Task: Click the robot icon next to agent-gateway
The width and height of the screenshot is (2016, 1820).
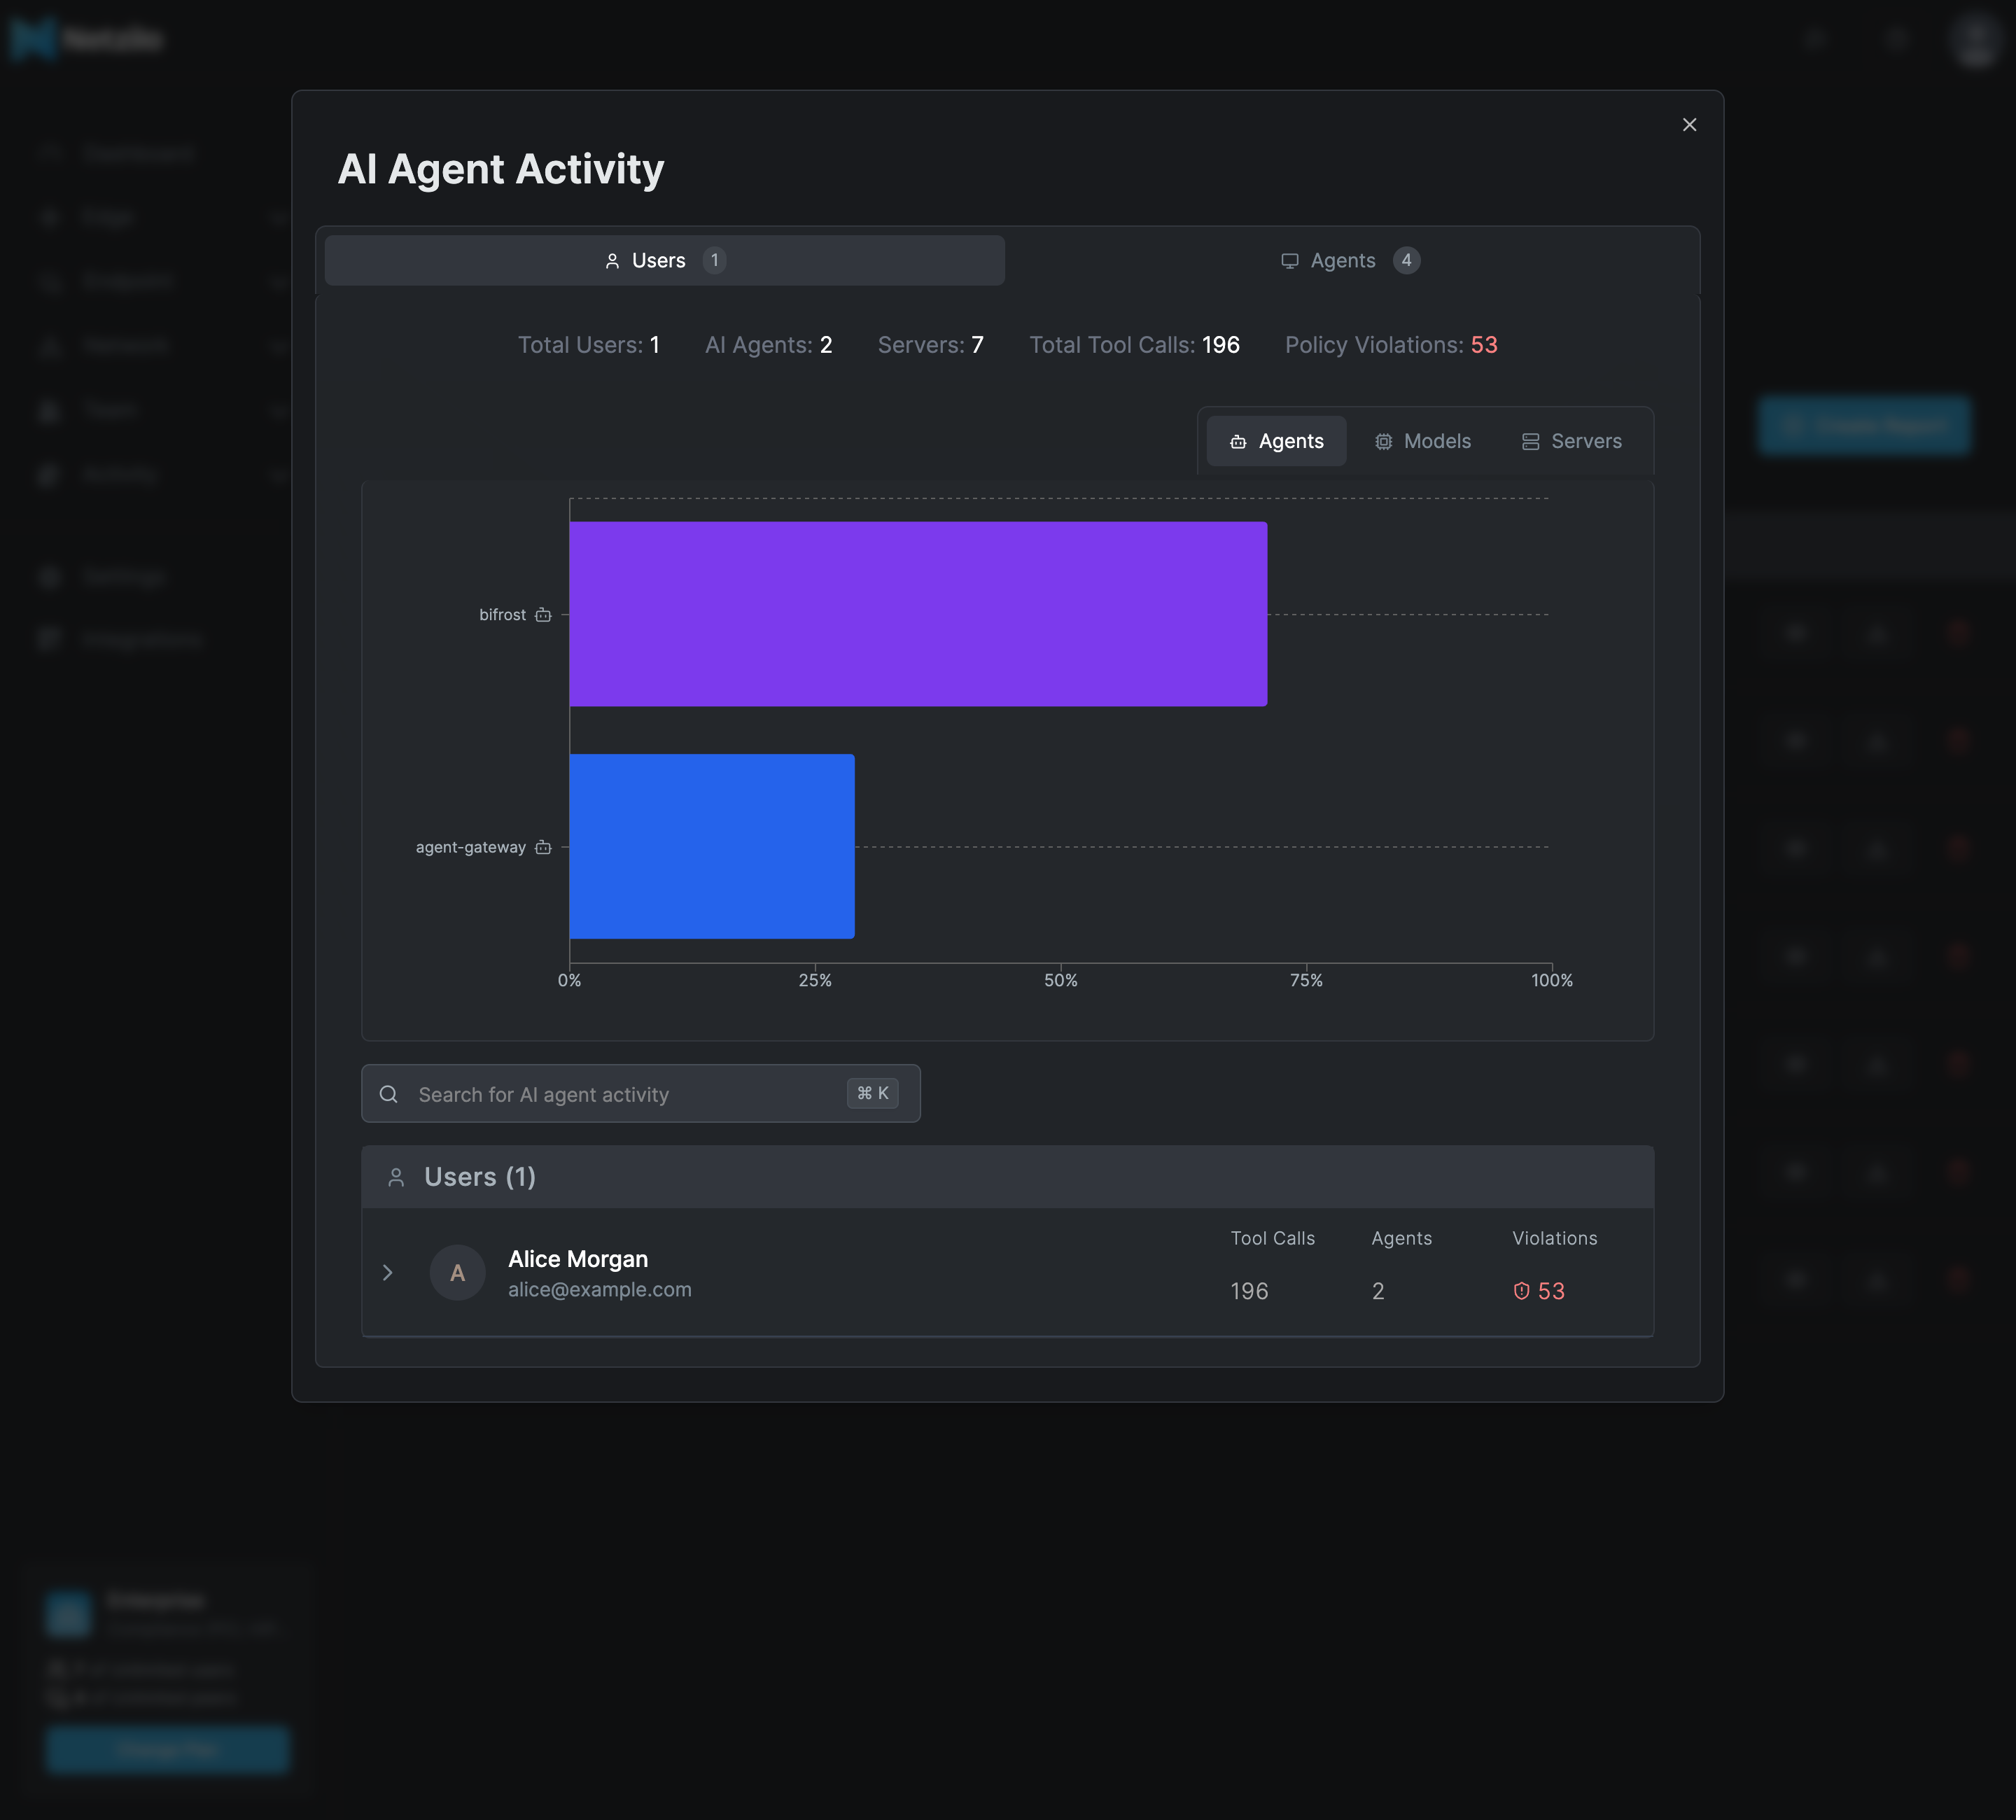Action: (543, 847)
